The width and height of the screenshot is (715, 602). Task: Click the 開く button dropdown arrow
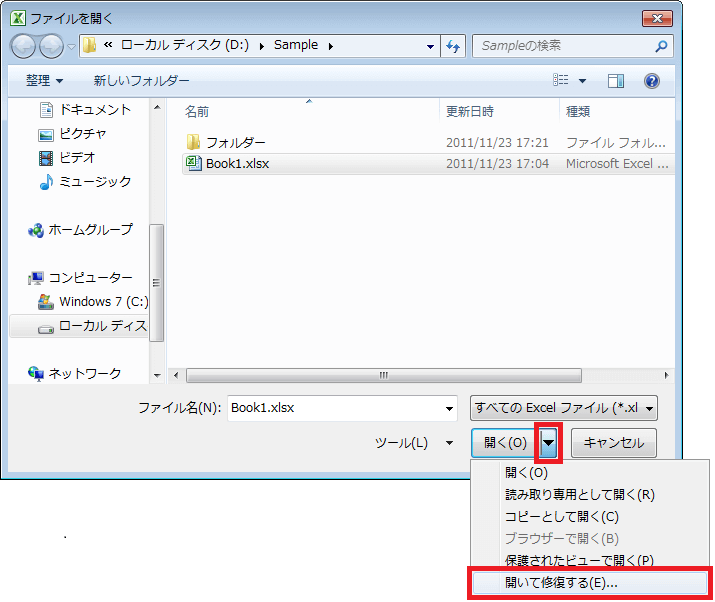(x=548, y=443)
